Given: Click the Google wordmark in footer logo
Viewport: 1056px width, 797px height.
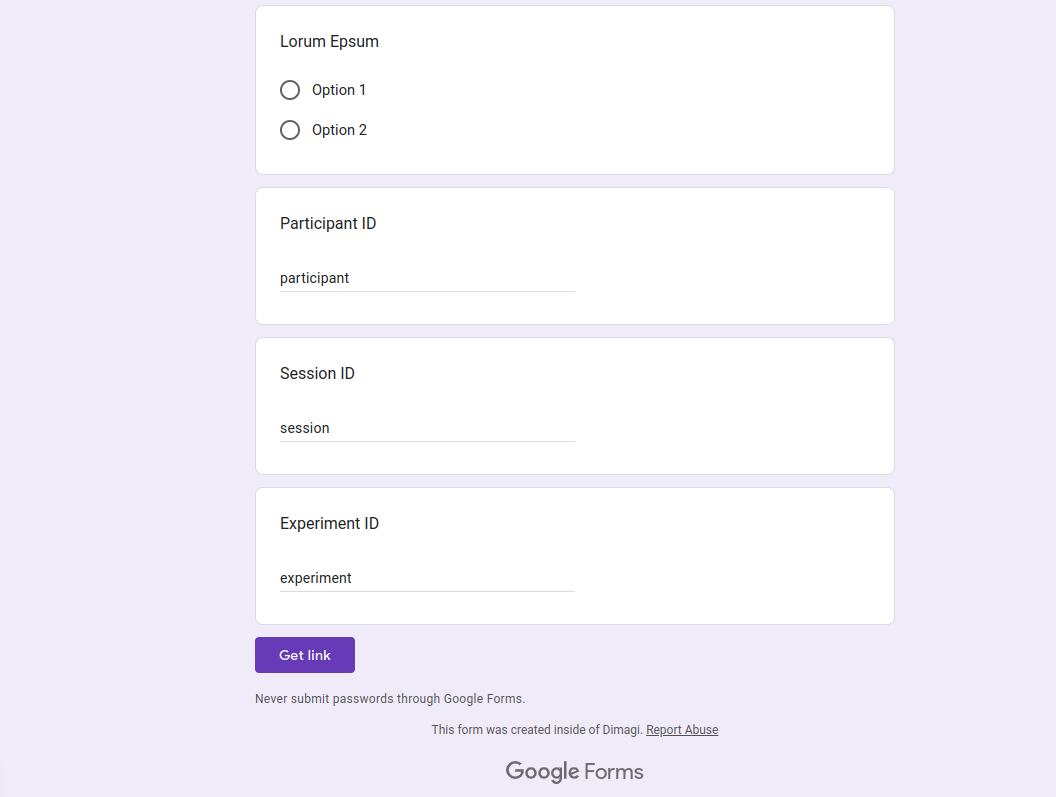Looking at the screenshot, I should click(x=542, y=771).
